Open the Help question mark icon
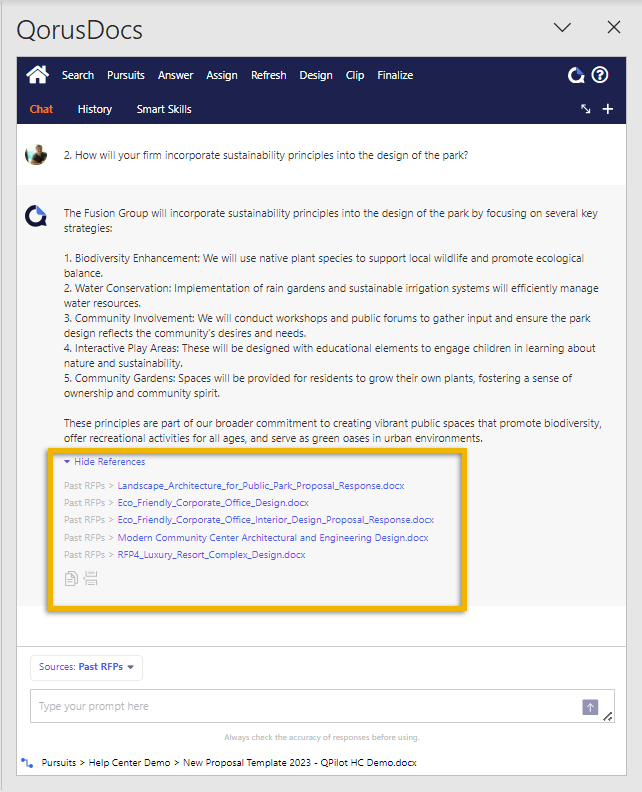 (600, 75)
